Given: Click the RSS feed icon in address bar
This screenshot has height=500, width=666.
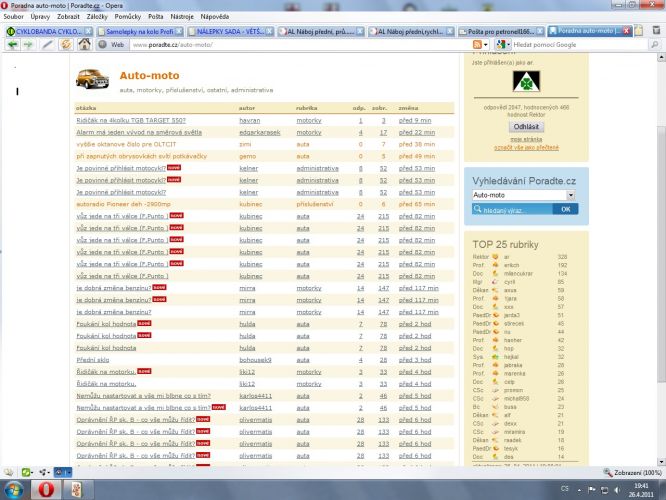Looking at the screenshot, I should [x=477, y=45].
